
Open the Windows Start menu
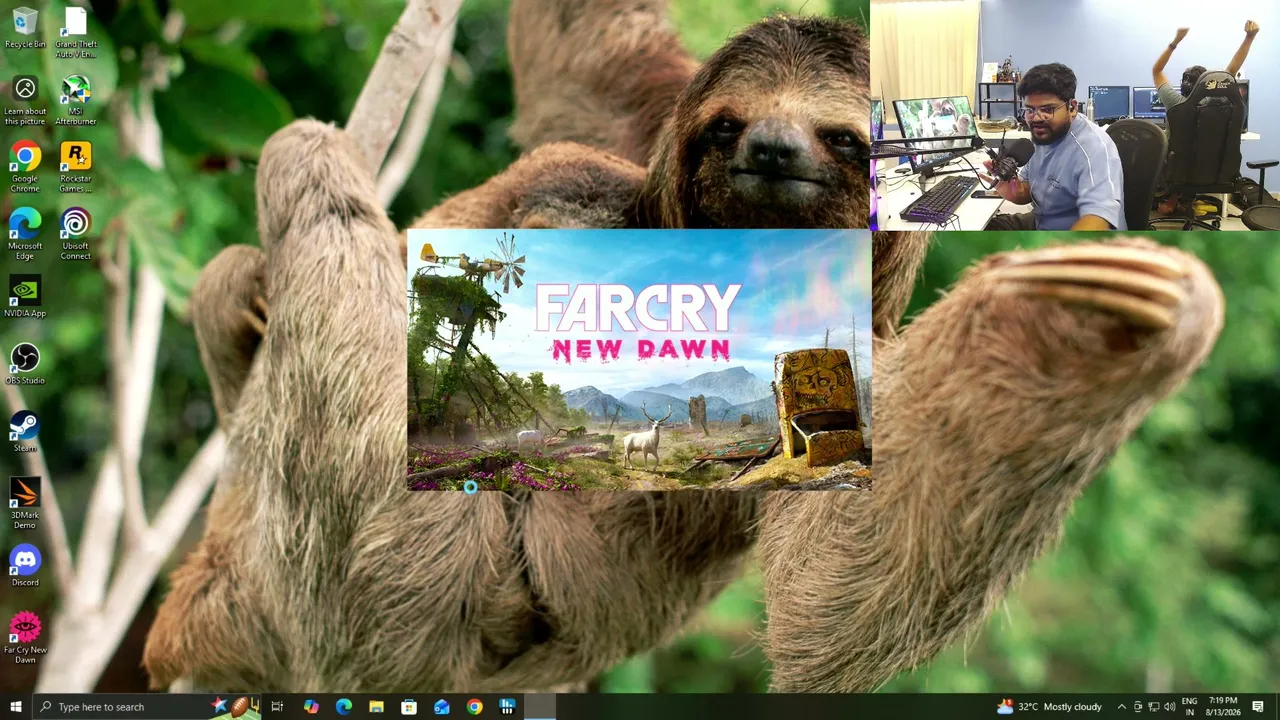15,707
